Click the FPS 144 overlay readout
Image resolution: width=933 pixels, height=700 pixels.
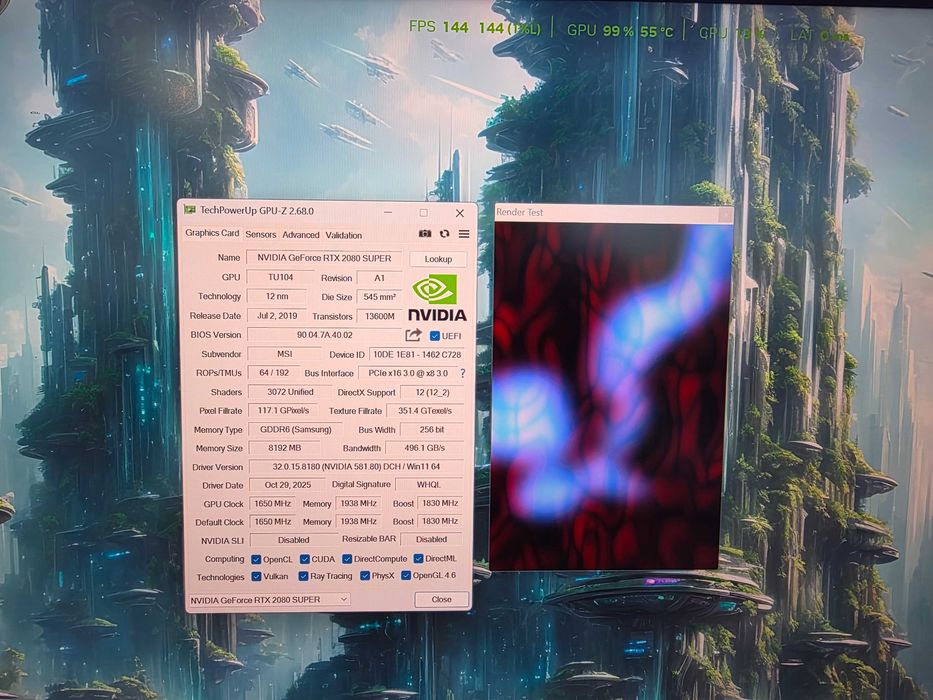(x=474, y=27)
